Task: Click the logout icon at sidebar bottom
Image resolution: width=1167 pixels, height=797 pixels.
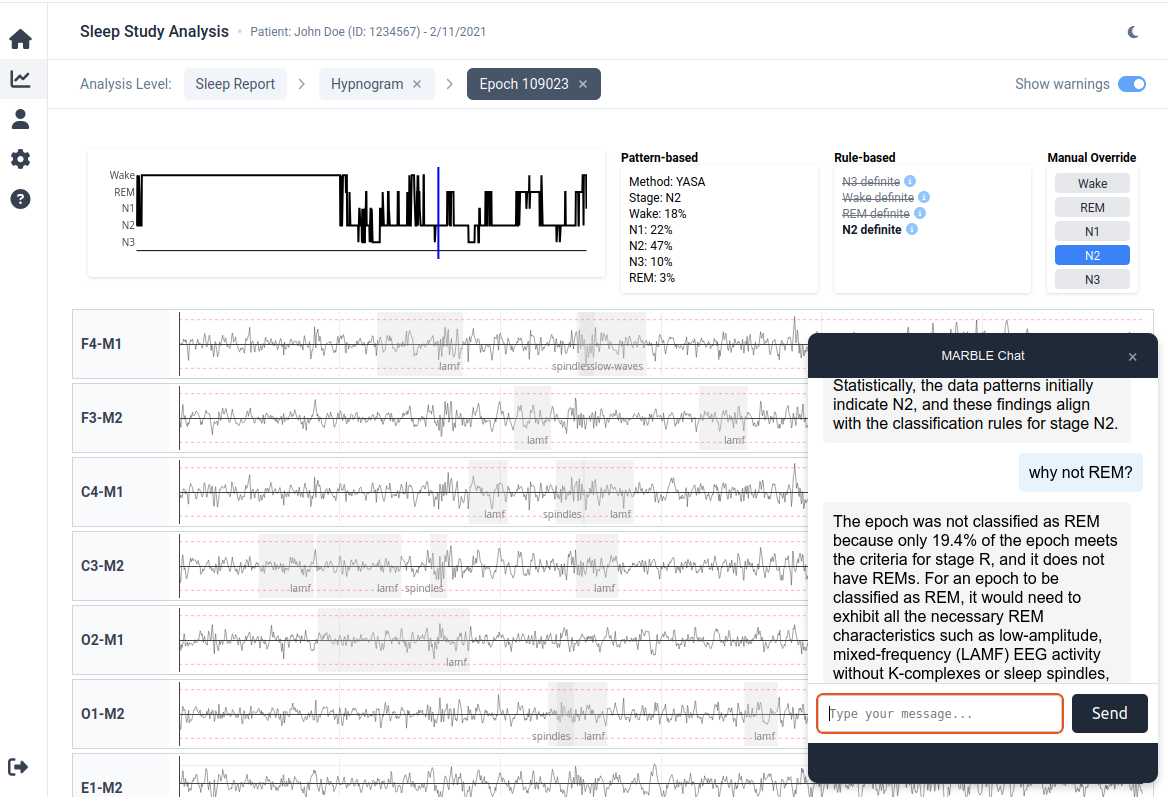Action: point(18,766)
